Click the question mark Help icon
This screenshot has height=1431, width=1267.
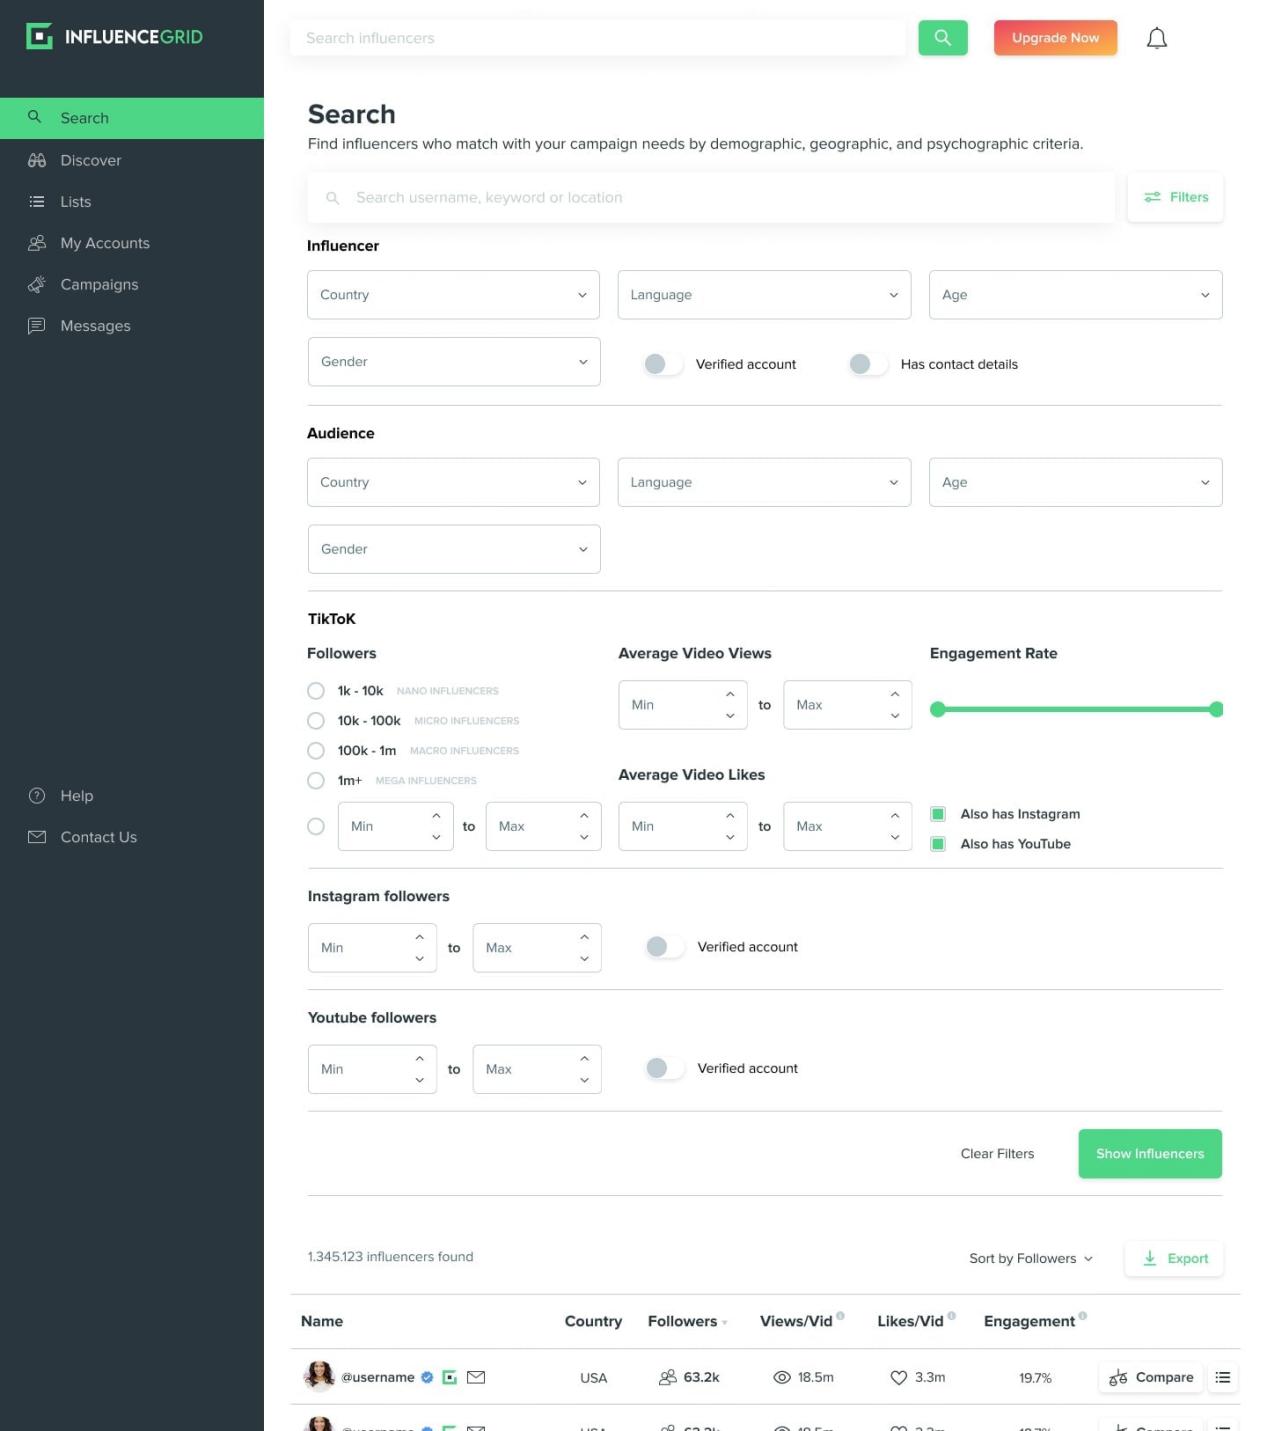coord(37,796)
